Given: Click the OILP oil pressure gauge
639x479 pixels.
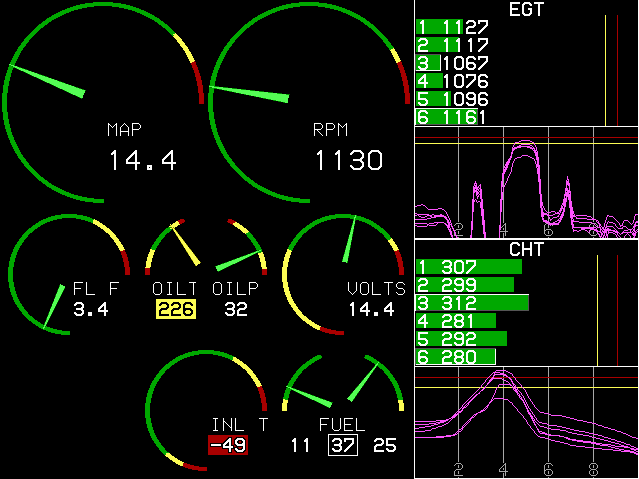Looking at the screenshot, I should point(236,262).
